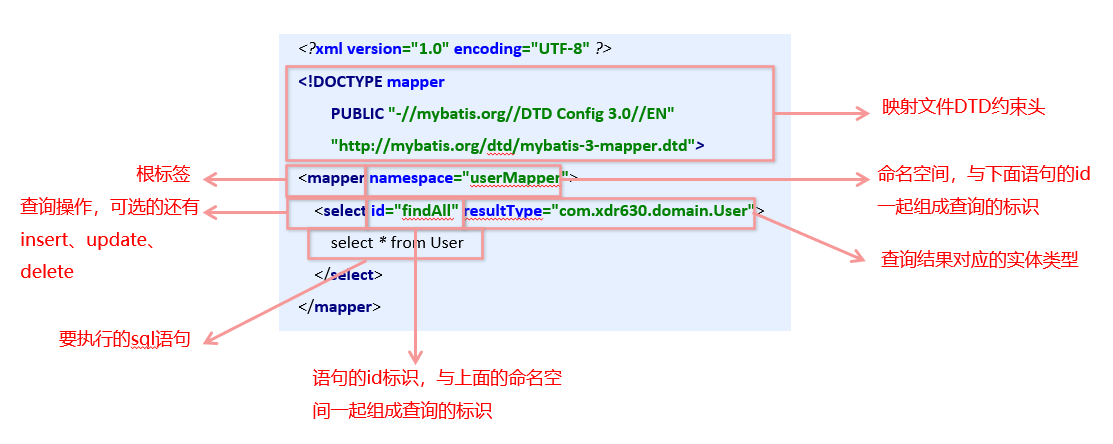Click the annotation "语句的id标识，与上面的命名空"

click(437, 378)
